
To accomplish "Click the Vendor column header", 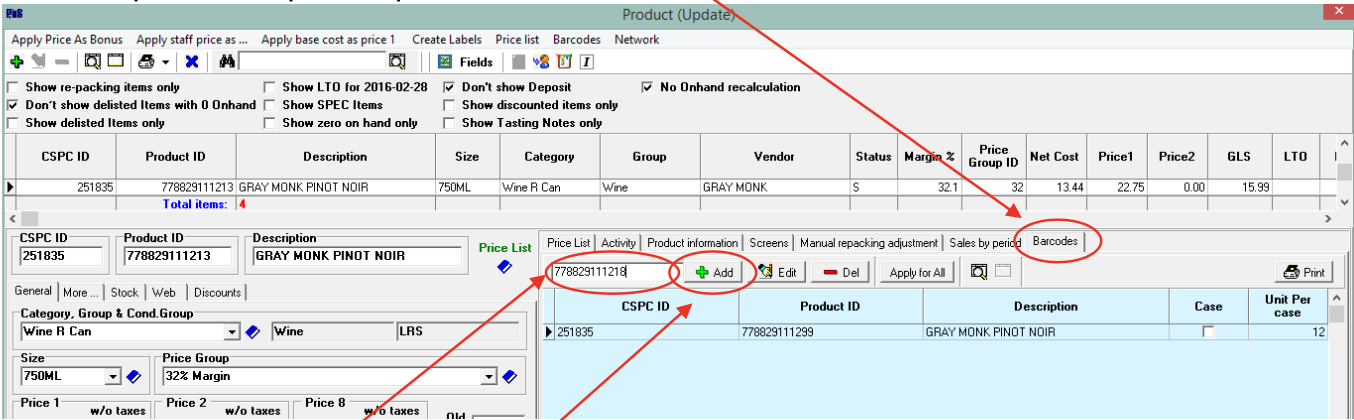I will [774, 157].
